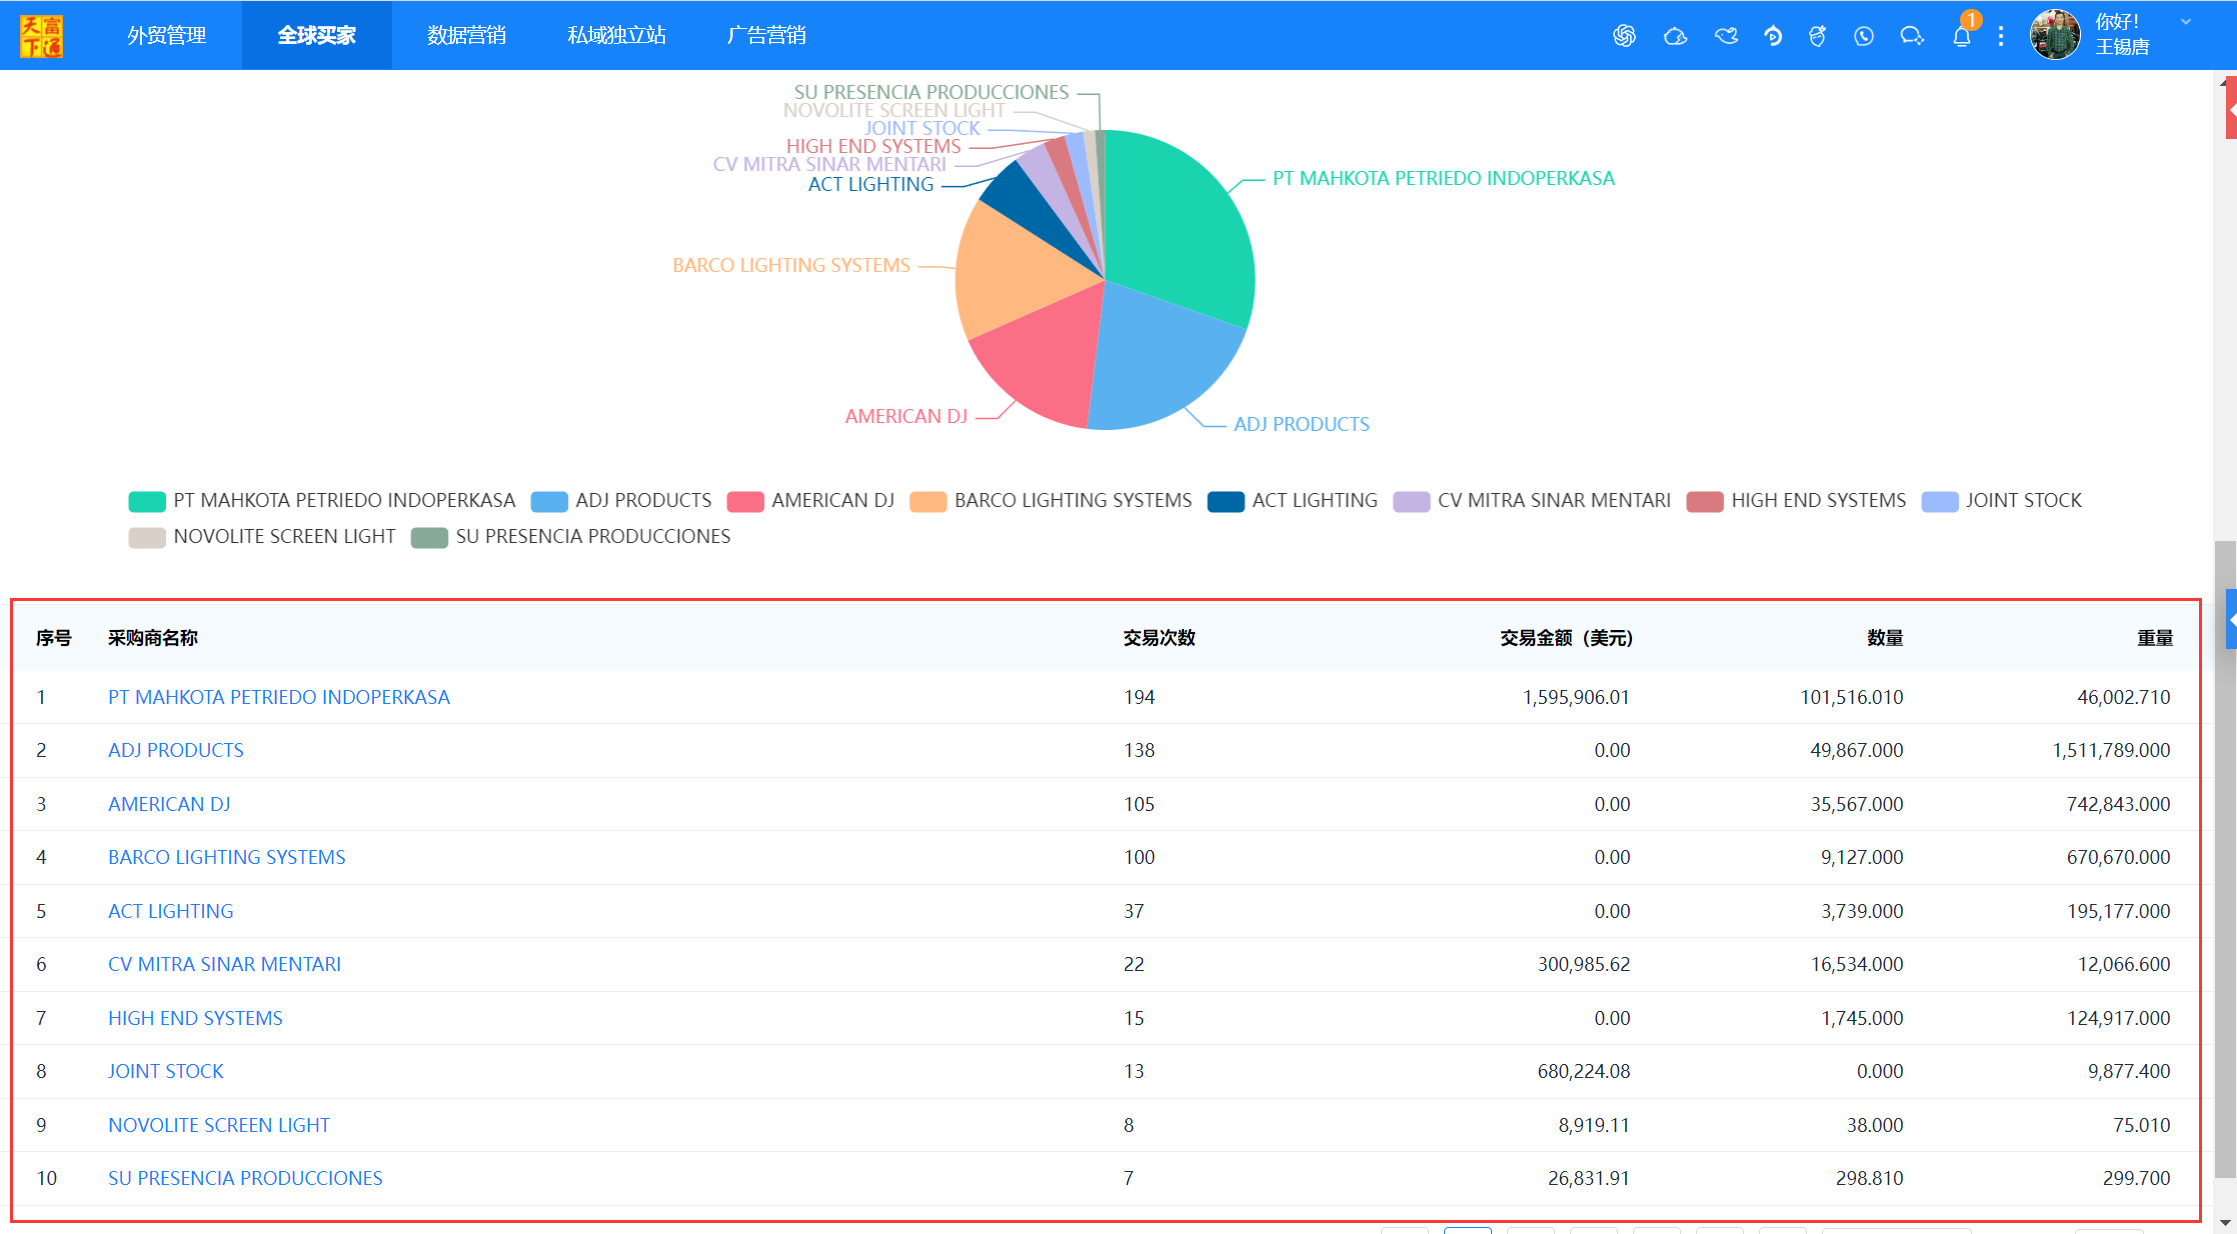Viewport: 2237px width, 1234px height.
Task: Open ACT LIGHTING buyer link in table
Action: [171, 911]
